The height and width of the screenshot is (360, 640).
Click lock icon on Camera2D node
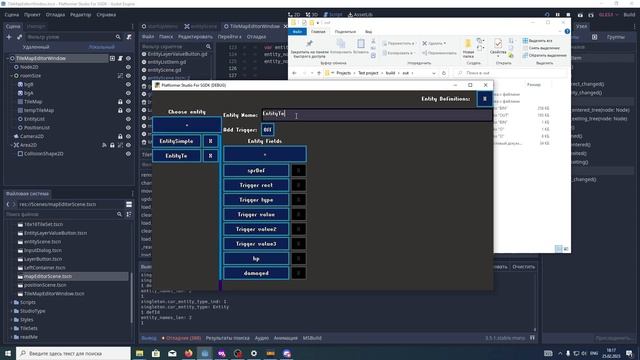pyautogui.click(x=120, y=136)
